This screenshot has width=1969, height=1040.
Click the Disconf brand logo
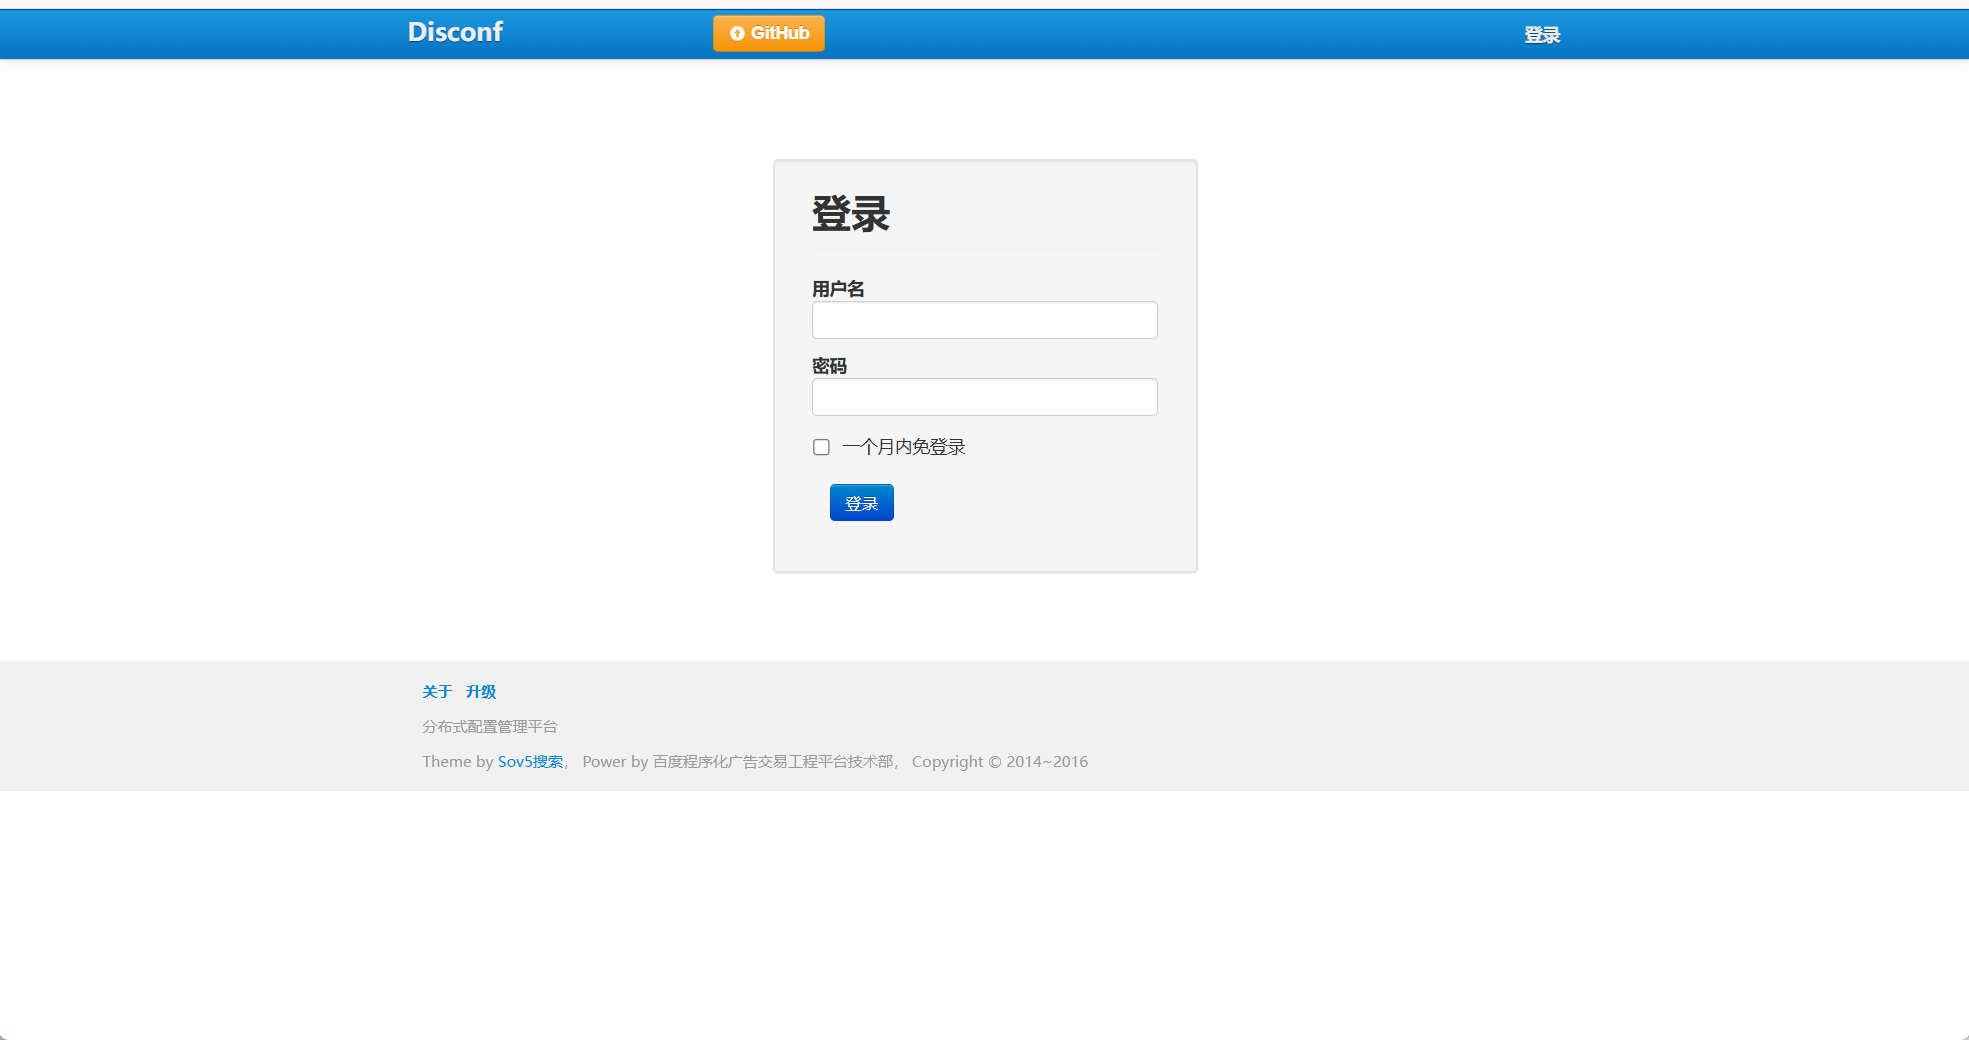click(x=455, y=32)
